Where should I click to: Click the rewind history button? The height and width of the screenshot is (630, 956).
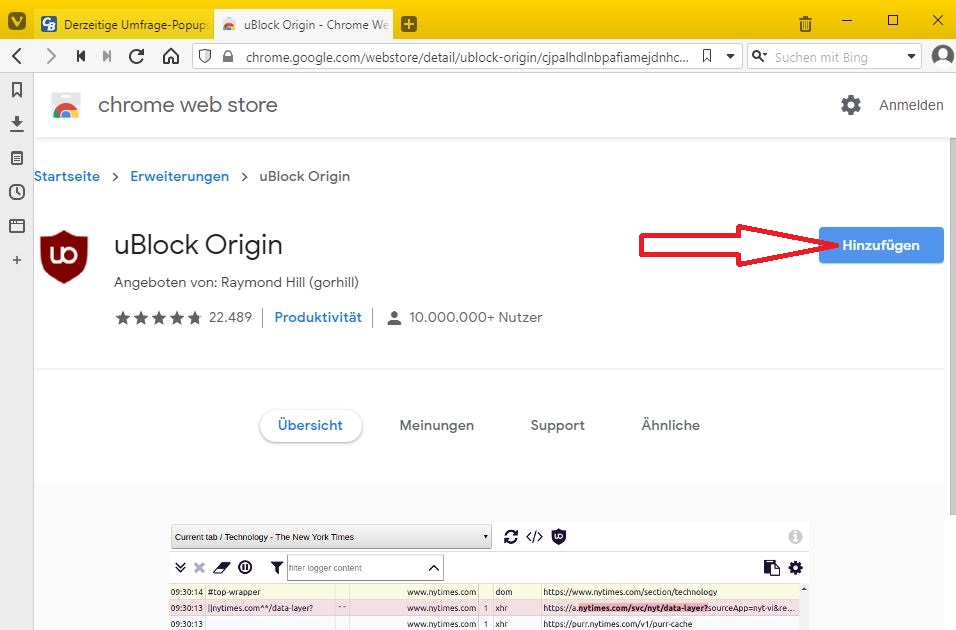click(x=80, y=57)
